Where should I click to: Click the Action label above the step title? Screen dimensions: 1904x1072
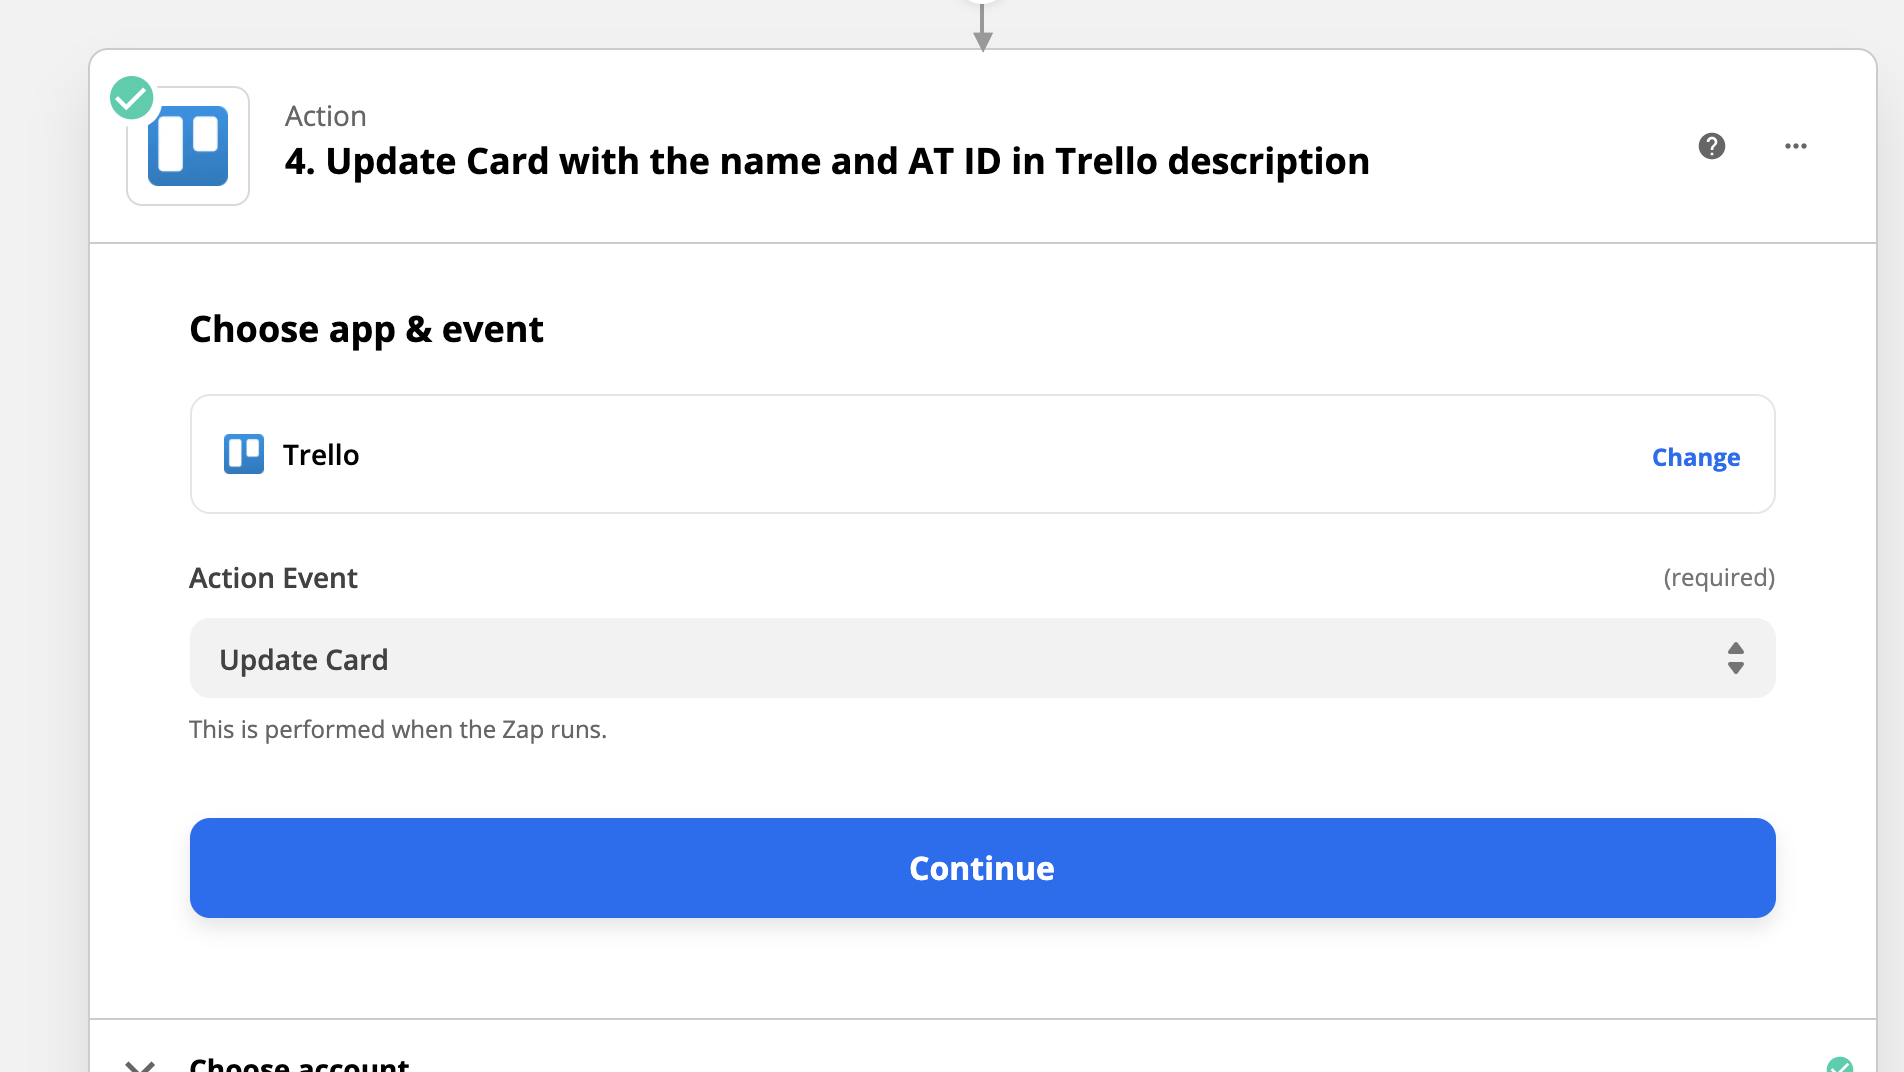click(x=326, y=116)
